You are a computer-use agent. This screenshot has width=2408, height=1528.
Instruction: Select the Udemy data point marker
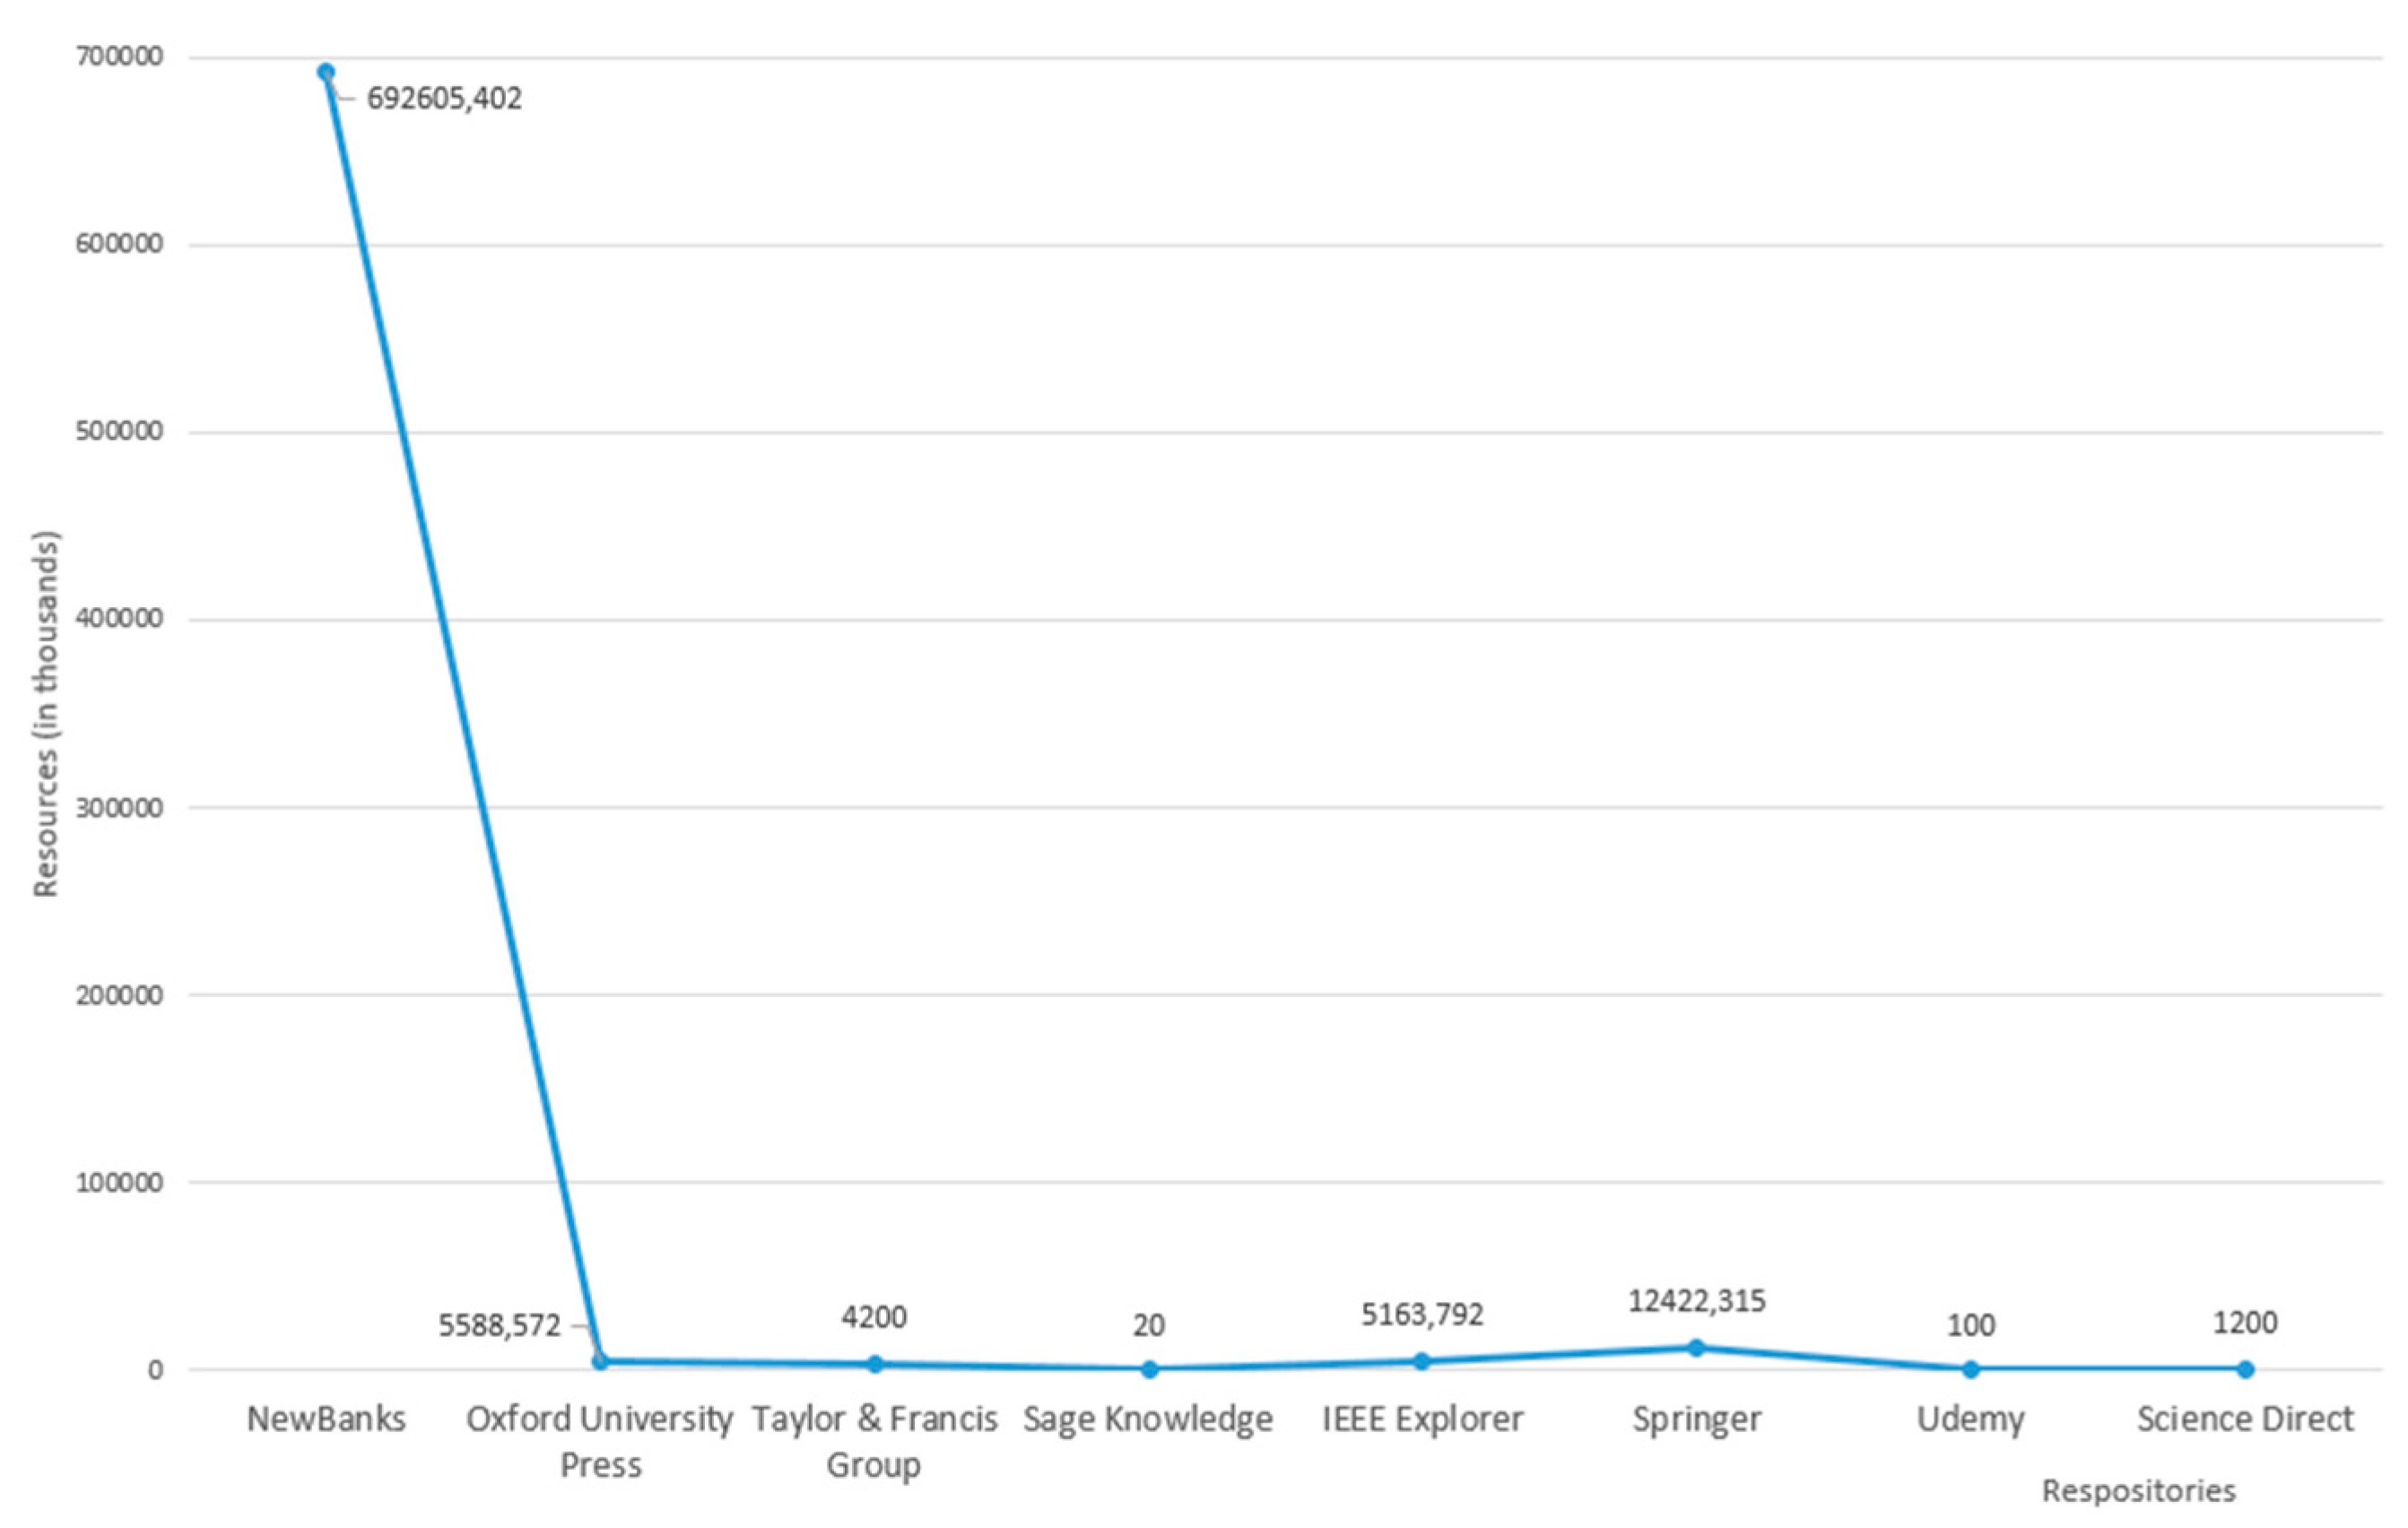pyautogui.click(x=1971, y=1369)
